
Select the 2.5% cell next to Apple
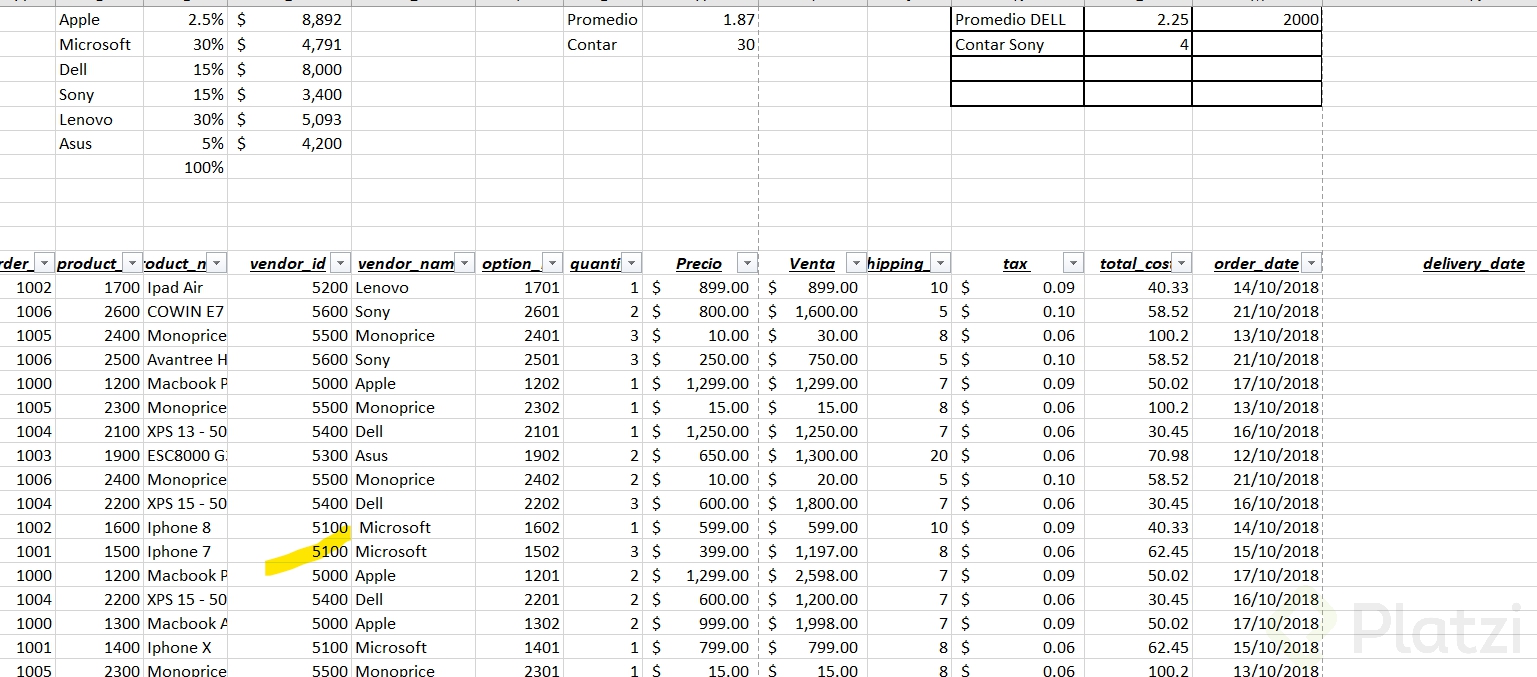tap(185, 19)
